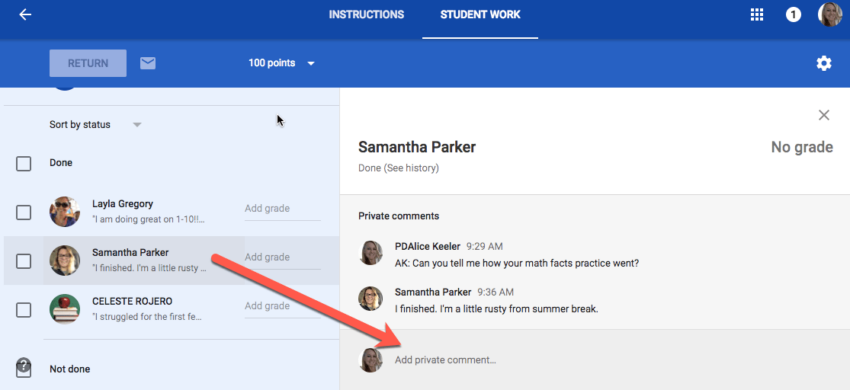Open assignment settings gear icon
This screenshot has width=850, height=390.
823,63
